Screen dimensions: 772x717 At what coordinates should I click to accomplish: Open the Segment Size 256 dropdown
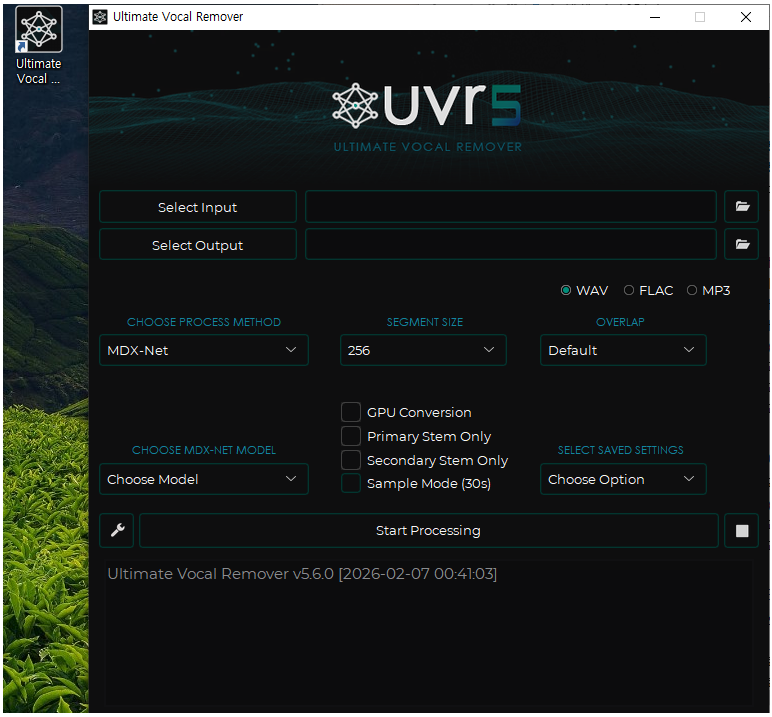pyautogui.click(x=423, y=350)
